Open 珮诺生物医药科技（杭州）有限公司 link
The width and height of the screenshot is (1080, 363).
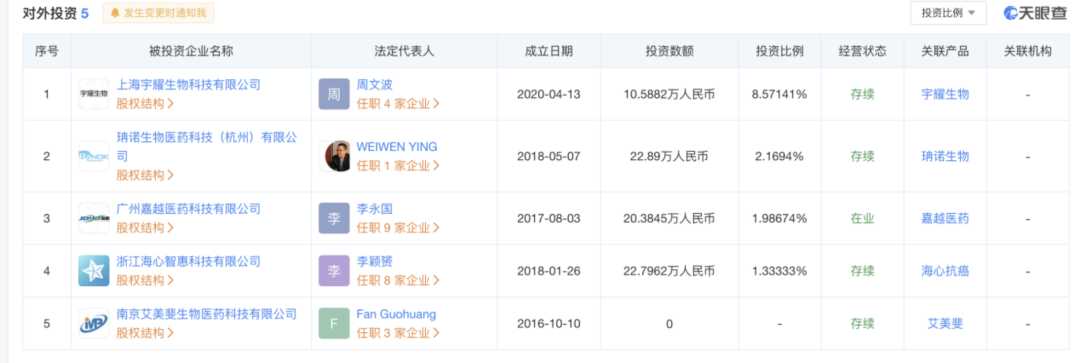[x=207, y=147]
